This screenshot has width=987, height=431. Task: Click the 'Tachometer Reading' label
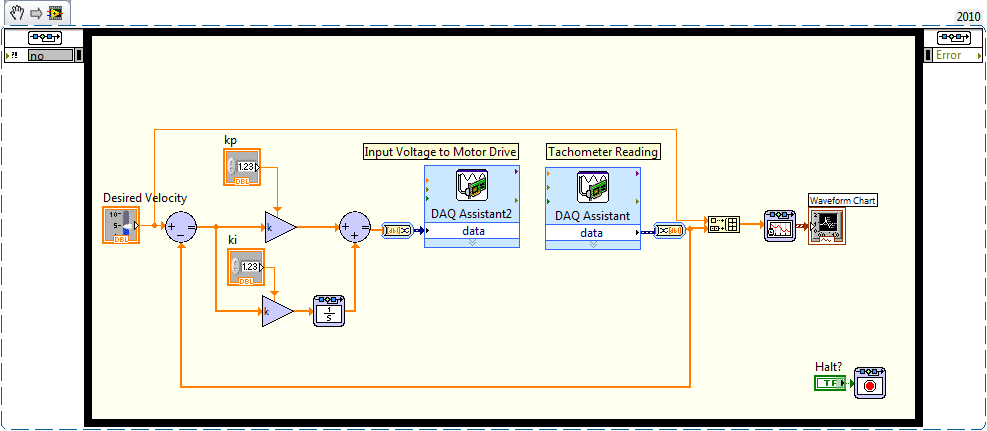click(x=603, y=152)
